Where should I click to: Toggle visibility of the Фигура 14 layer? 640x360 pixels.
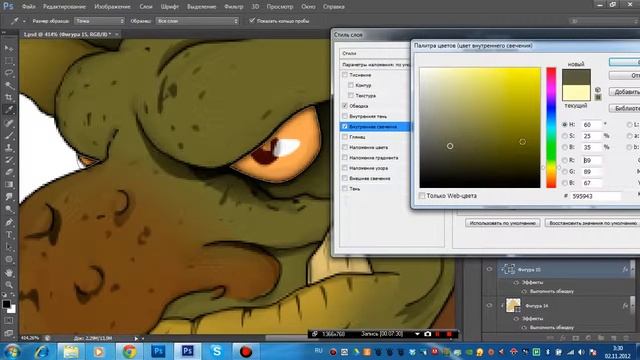pyautogui.click(x=489, y=305)
